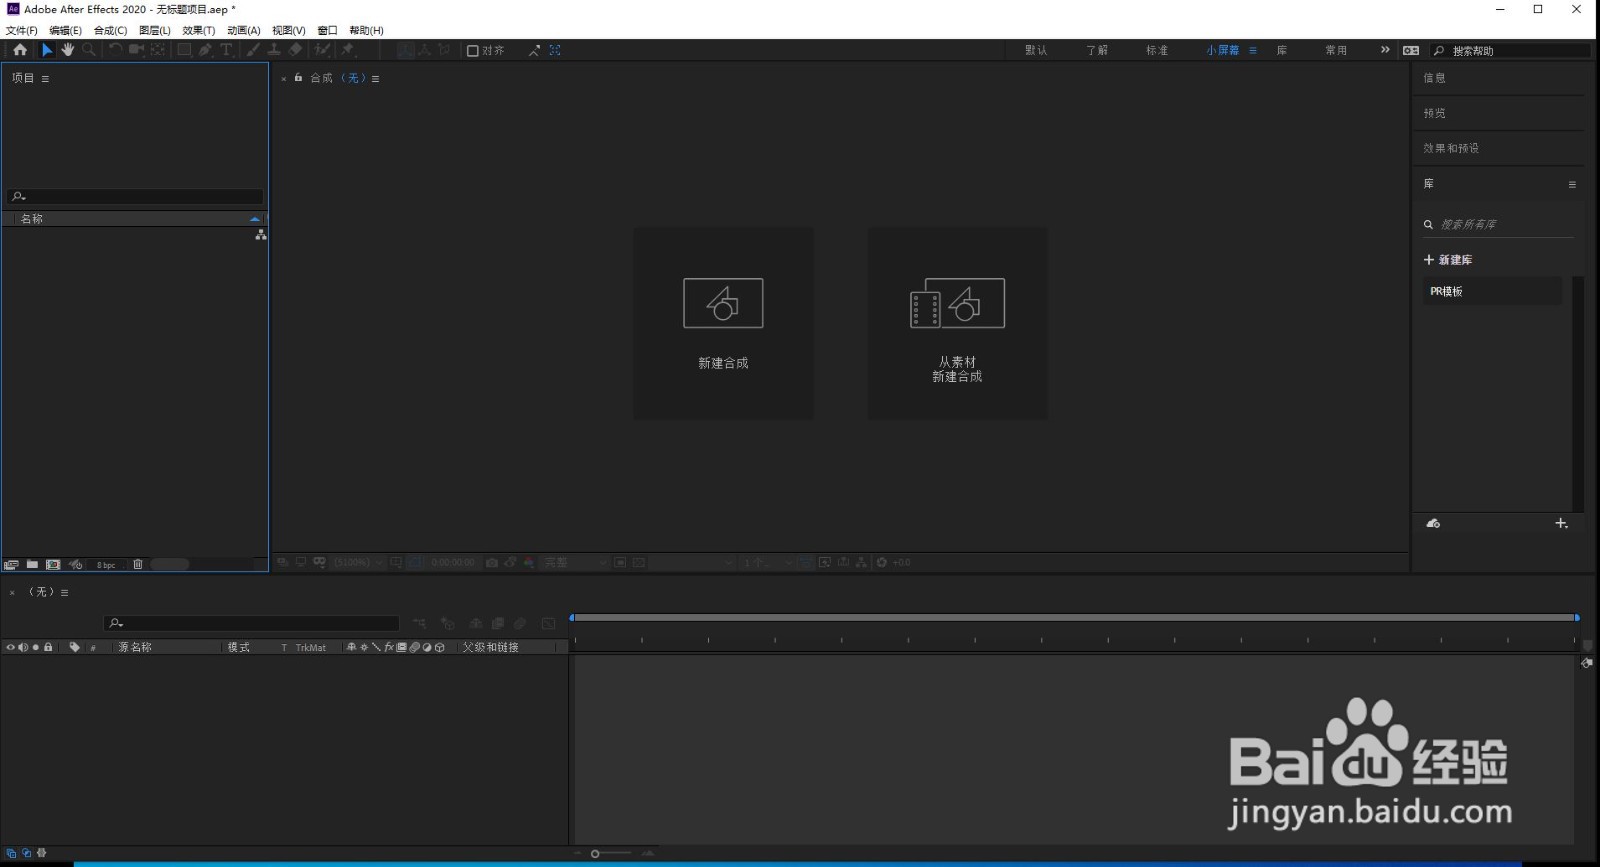The width and height of the screenshot is (1600, 867).
Task: Click the snapping extend-edges icon after 对齐
Action: coord(534,50)
